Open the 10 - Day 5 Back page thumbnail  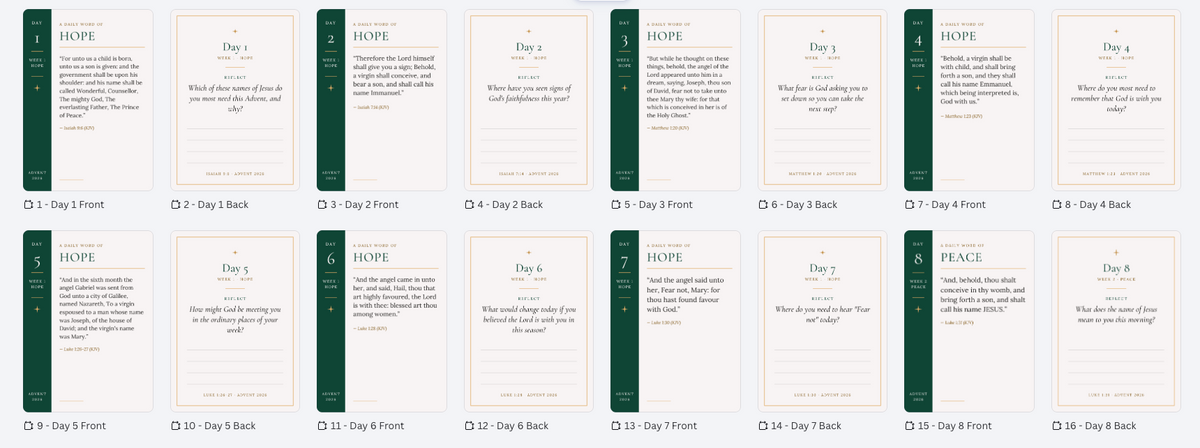pyautogui.click(x=235, y=321)
